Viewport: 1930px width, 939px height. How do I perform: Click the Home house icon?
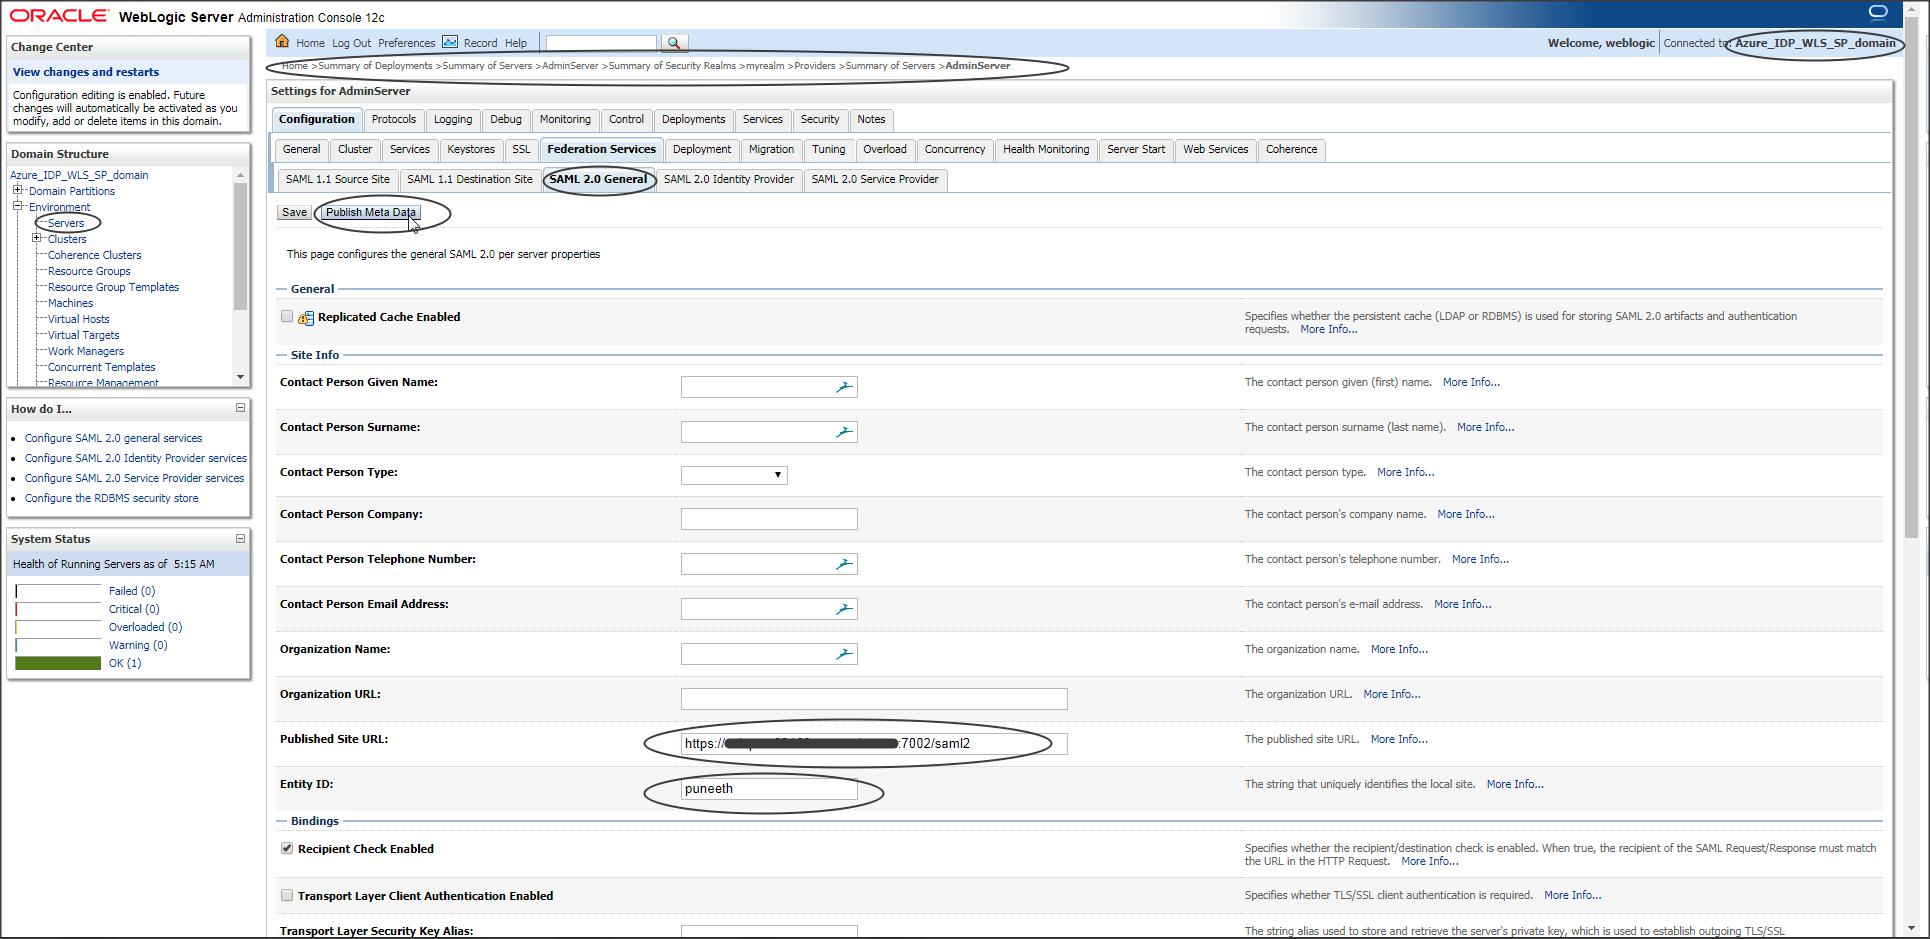[x=282, y=42]
